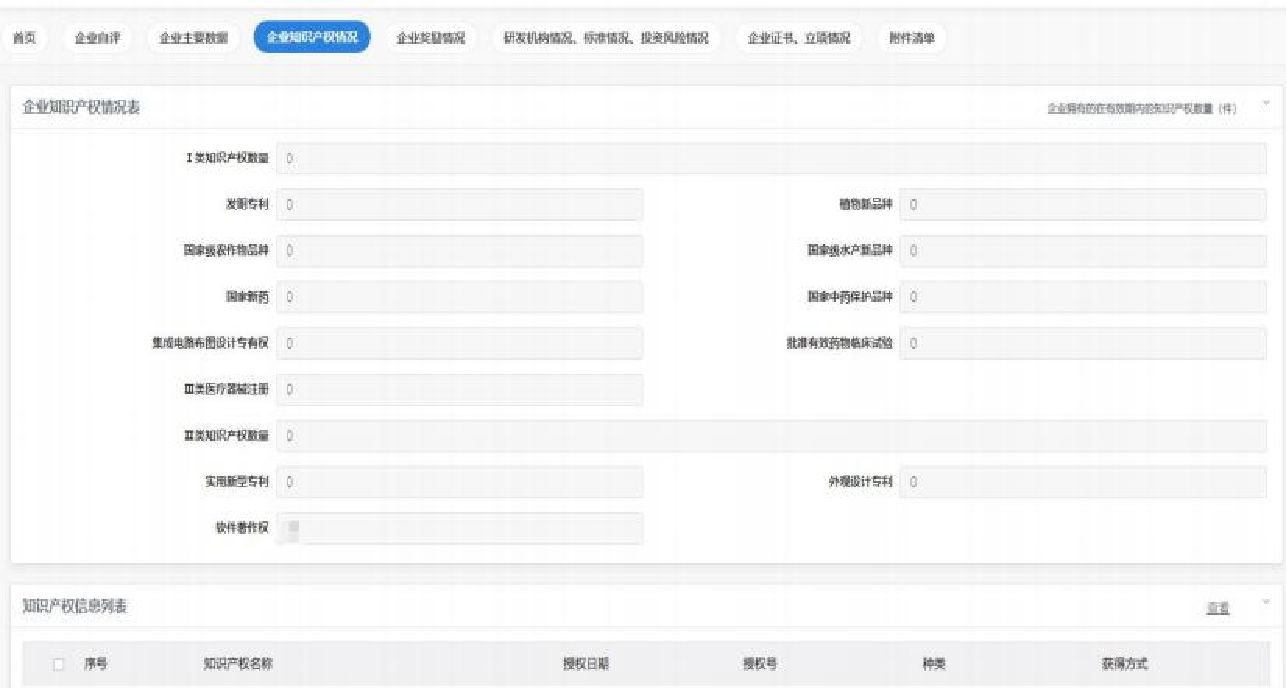Open the 企业奖励情况 tab
Image resolution: width=1287 pixels, height=689 pixels.
click(431, 38)
